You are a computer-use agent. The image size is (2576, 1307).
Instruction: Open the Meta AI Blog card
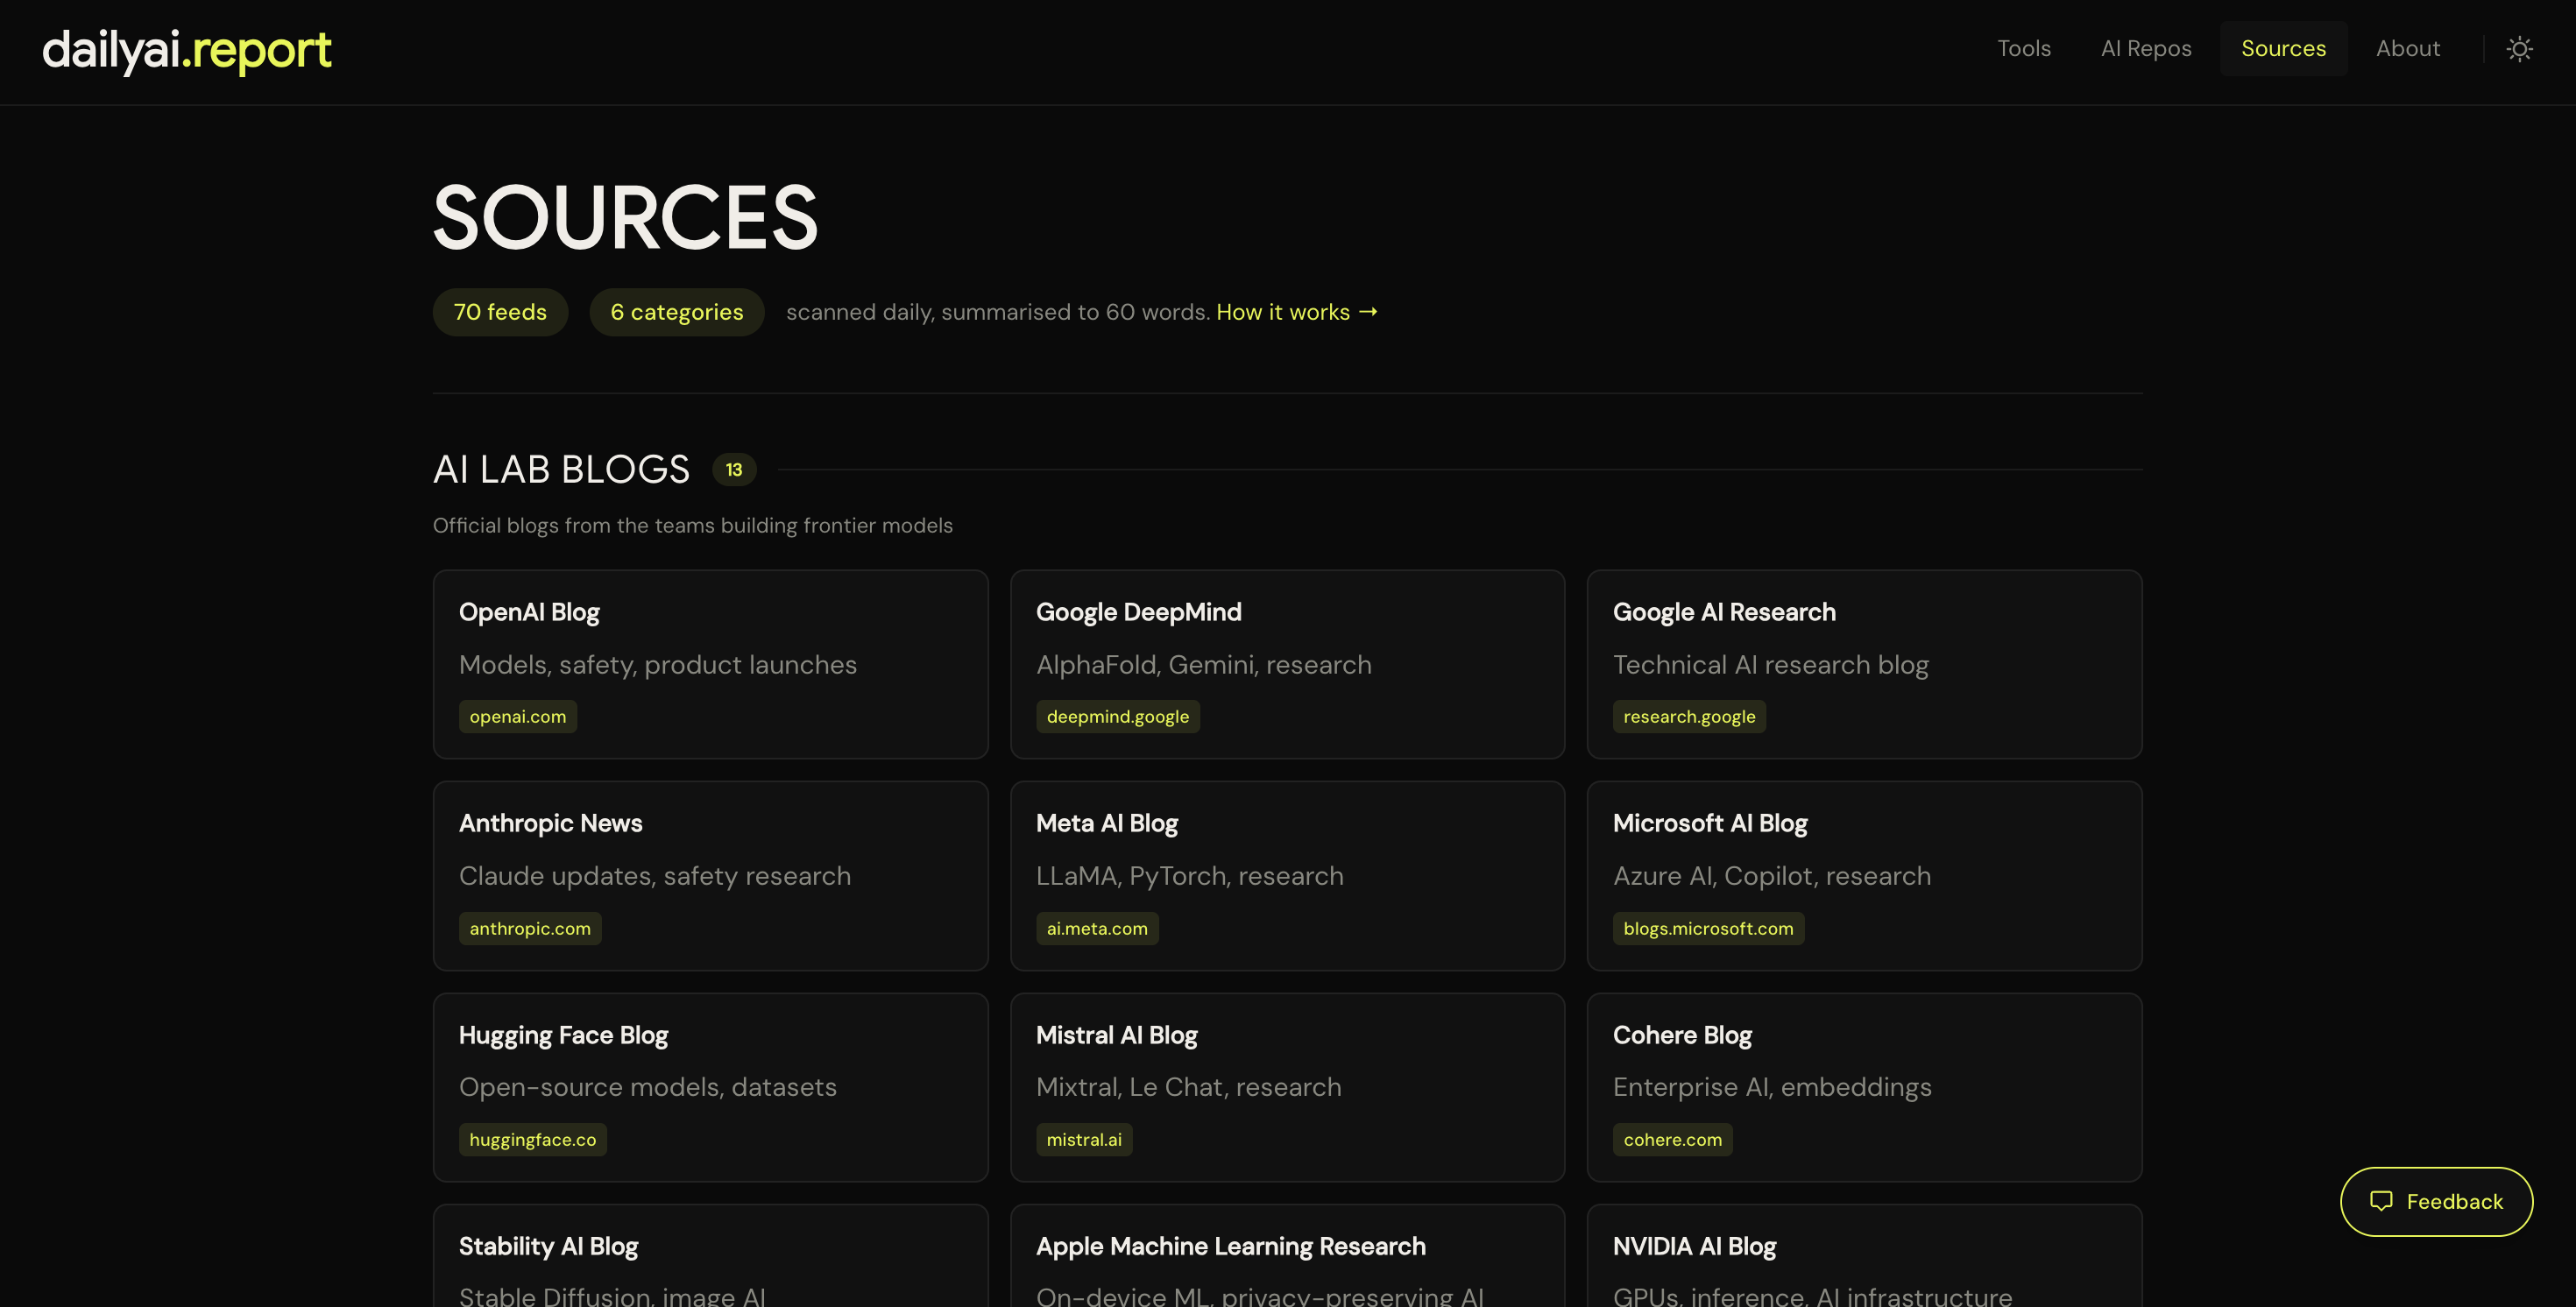1286,875
